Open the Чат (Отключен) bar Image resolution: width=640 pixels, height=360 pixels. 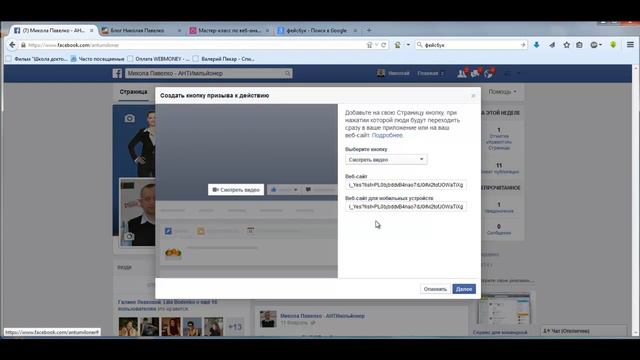[x=584, y=331]
